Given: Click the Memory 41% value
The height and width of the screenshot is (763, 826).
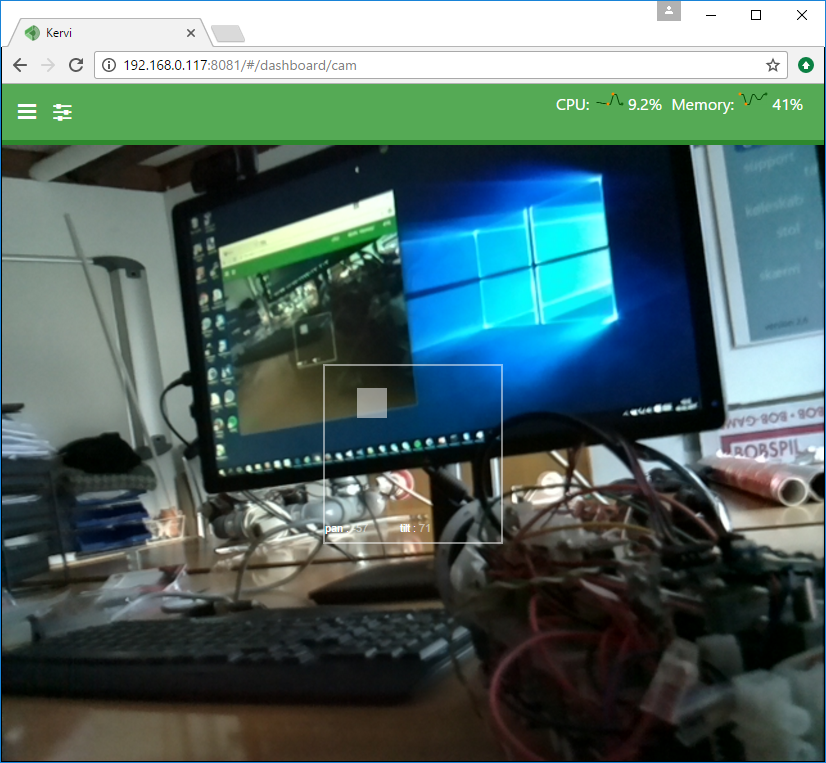Looking at the screenshot, I should pyautogui.click(x=787, y=105).
